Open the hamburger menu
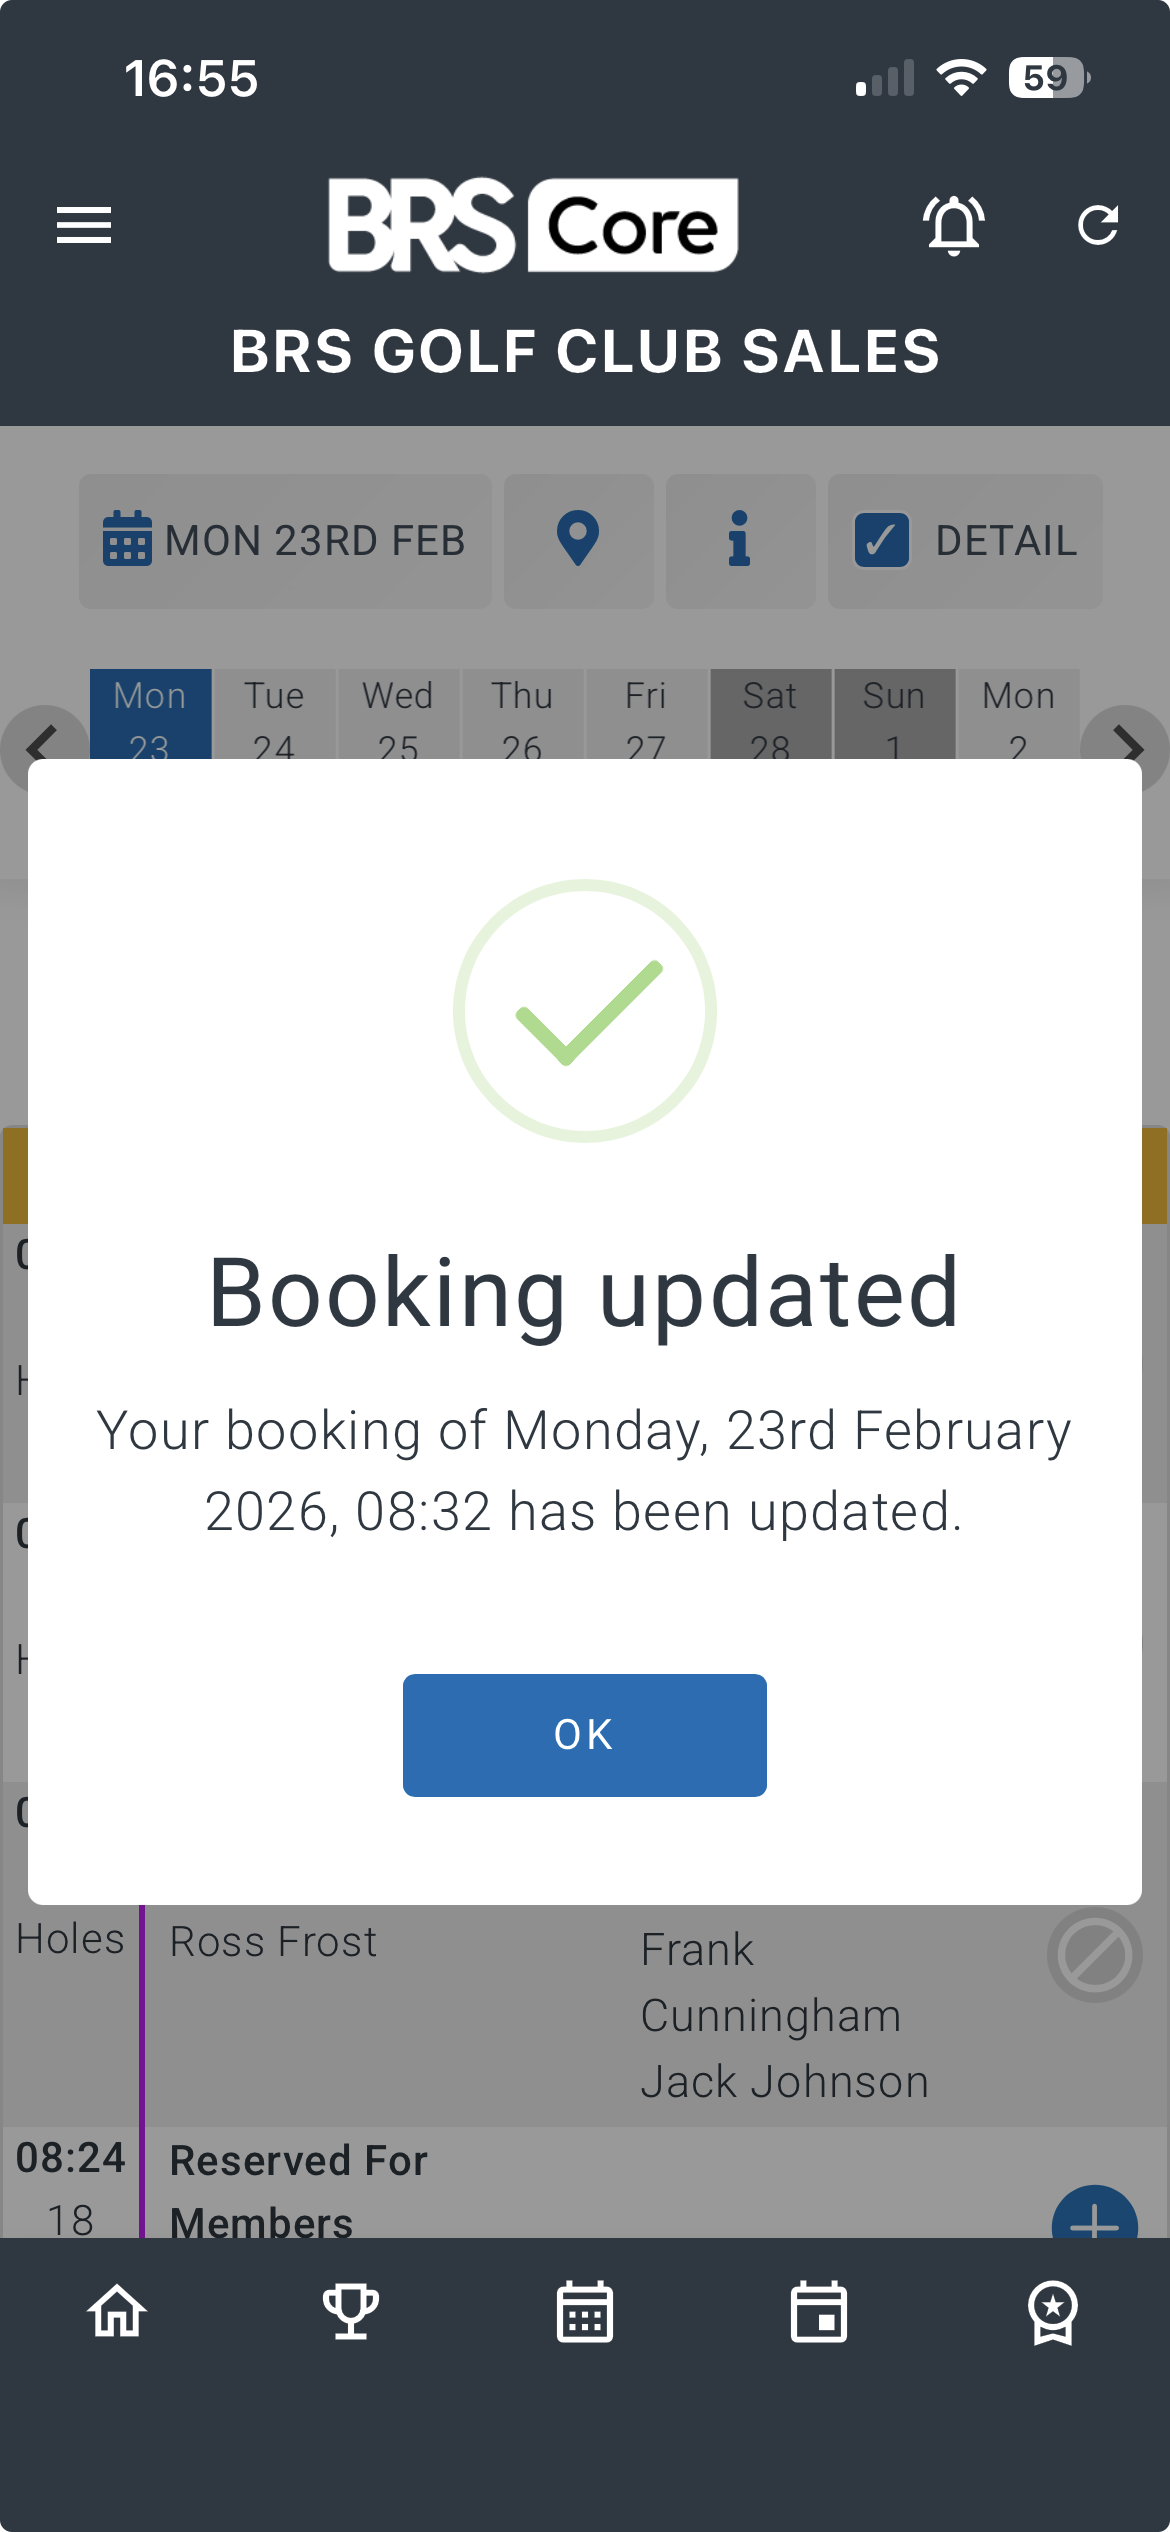Viewport: 1170px width, 2532px height. pos(84,225)
